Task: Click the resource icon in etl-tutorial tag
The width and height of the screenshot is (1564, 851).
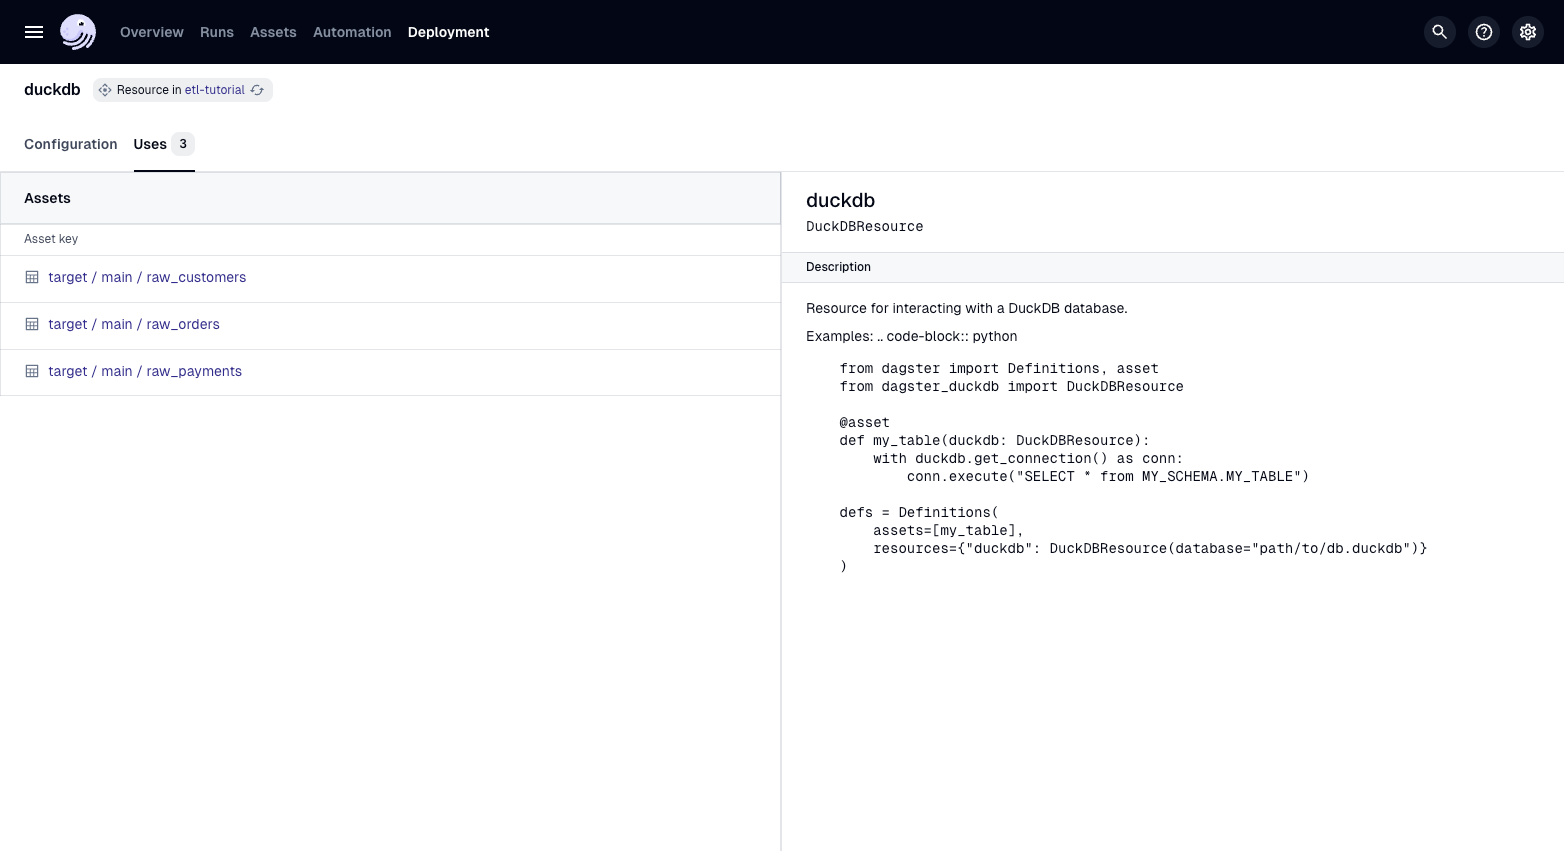Action: coord(105,90)
